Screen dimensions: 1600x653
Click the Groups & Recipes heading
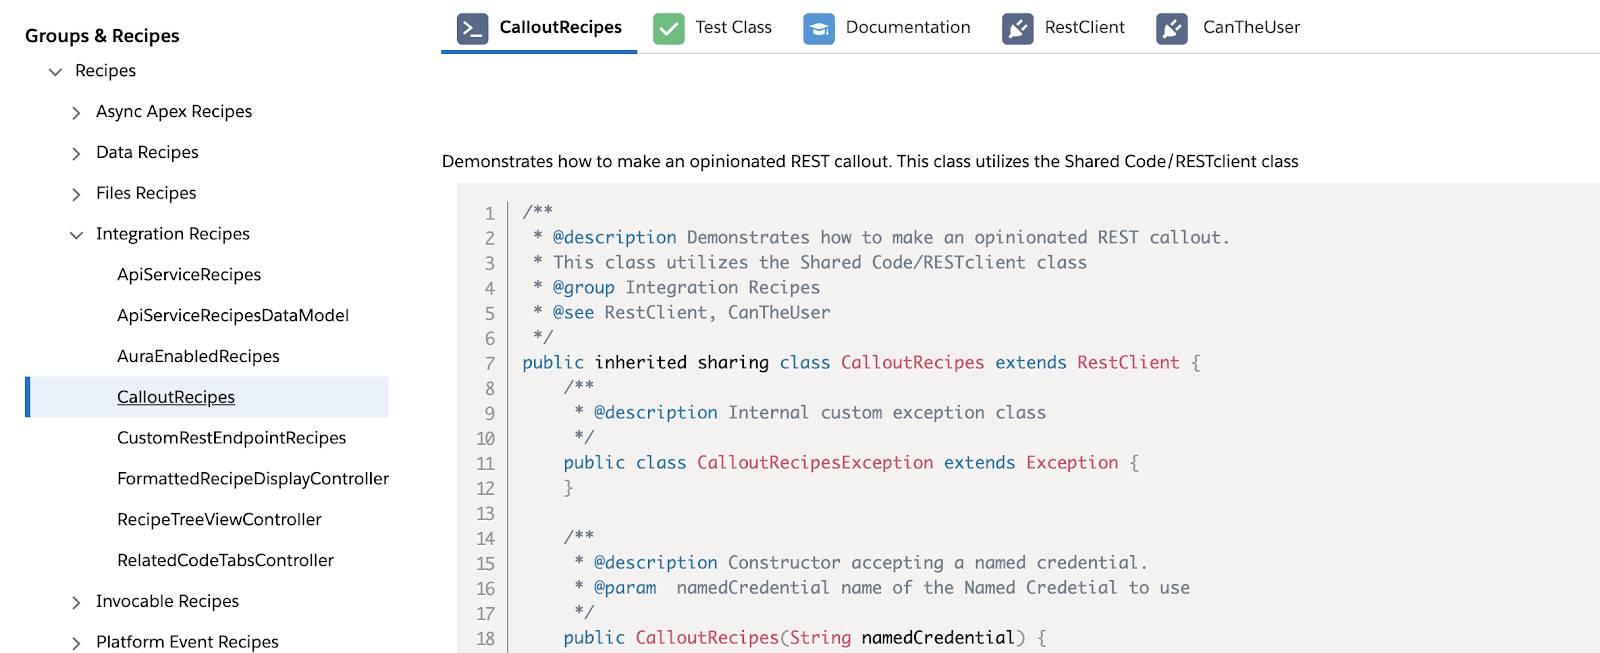[x=102, y=36]
